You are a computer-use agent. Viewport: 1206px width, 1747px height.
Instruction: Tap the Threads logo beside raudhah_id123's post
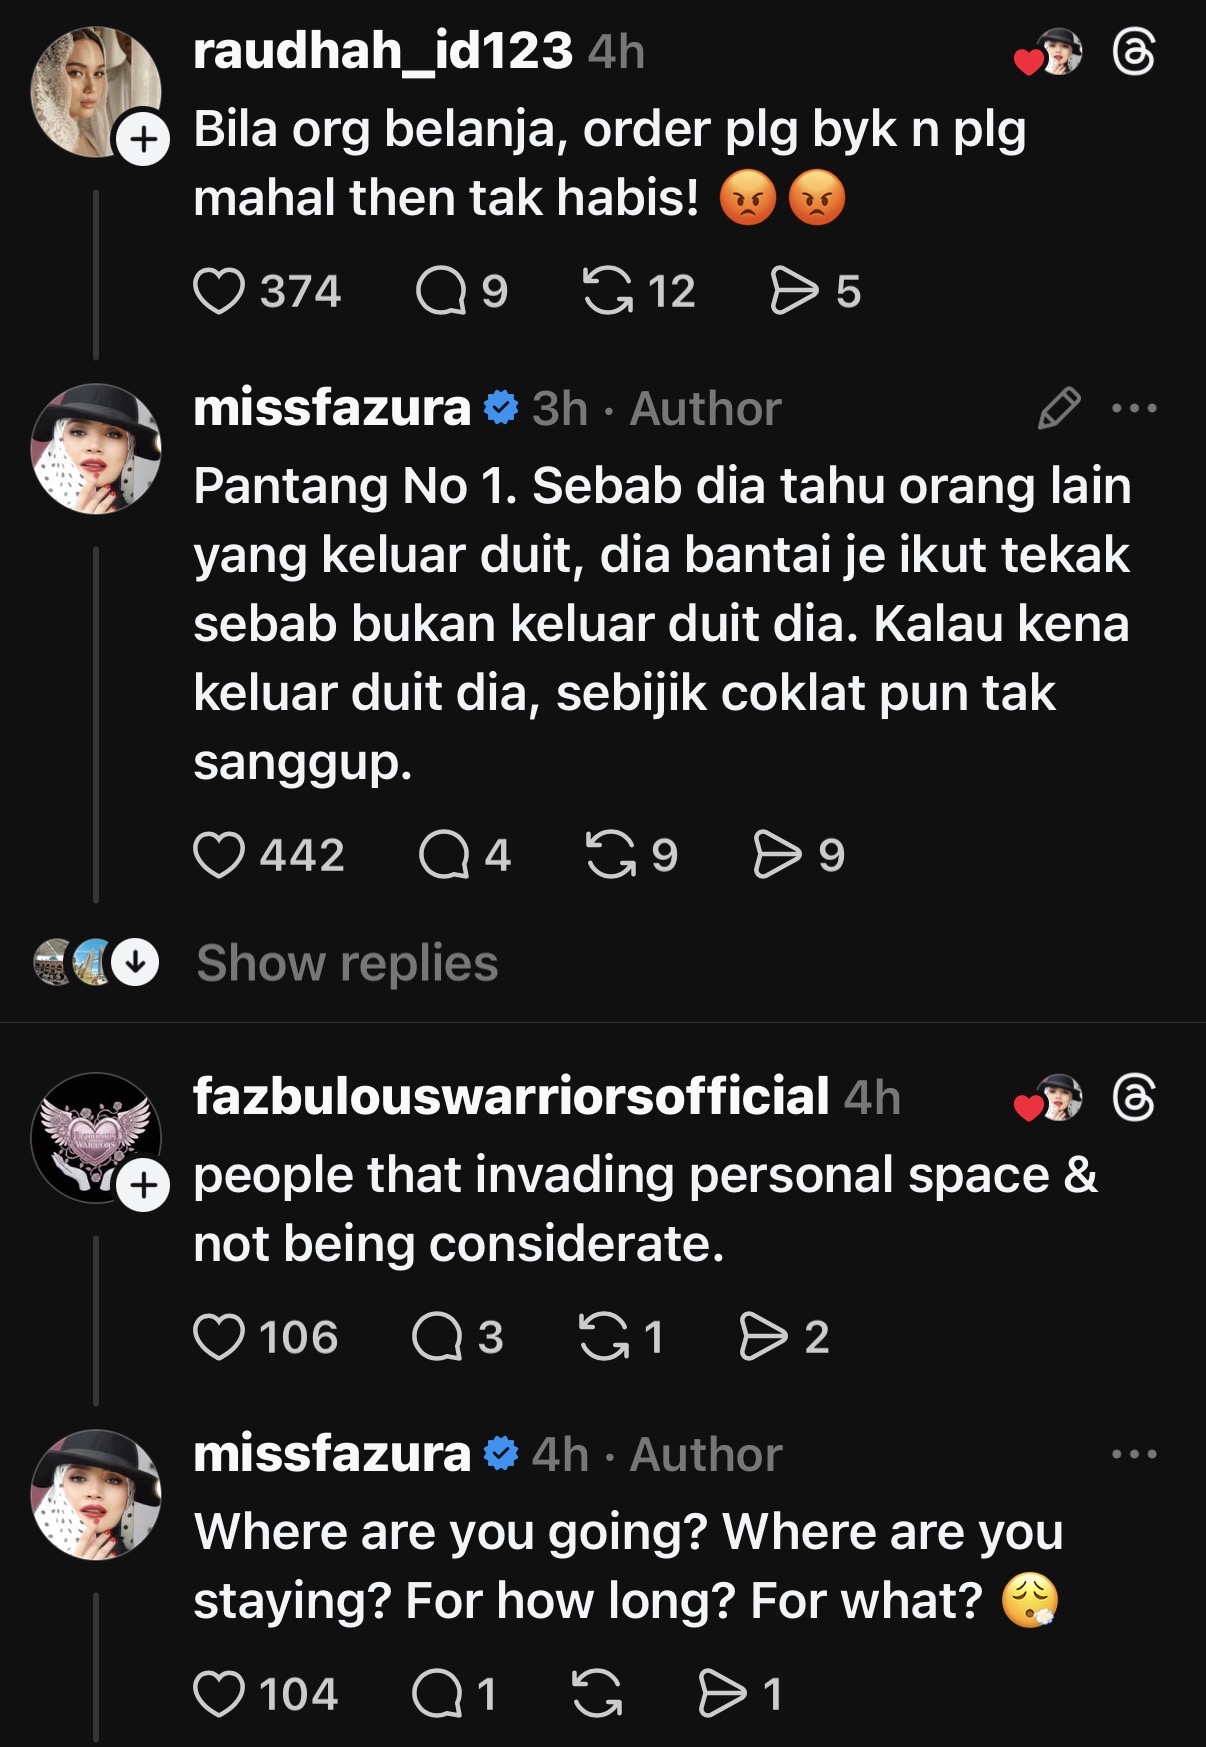point(1134,53)
